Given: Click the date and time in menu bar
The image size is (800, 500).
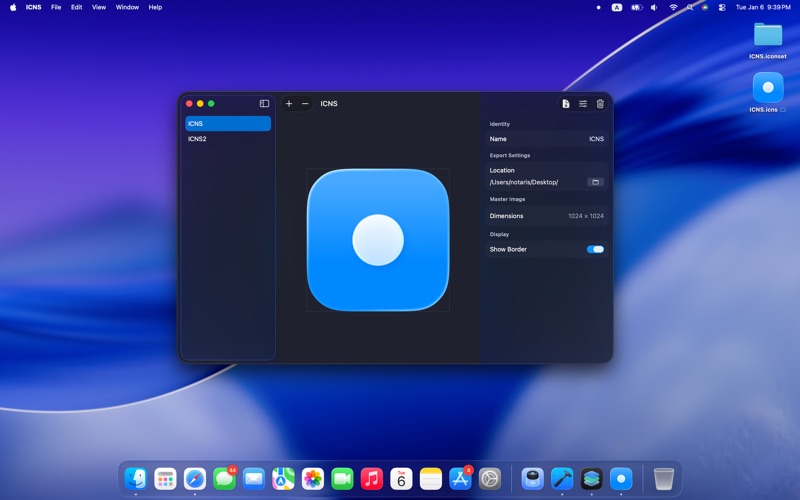Looking at the screenshot, I should point(763,7).
